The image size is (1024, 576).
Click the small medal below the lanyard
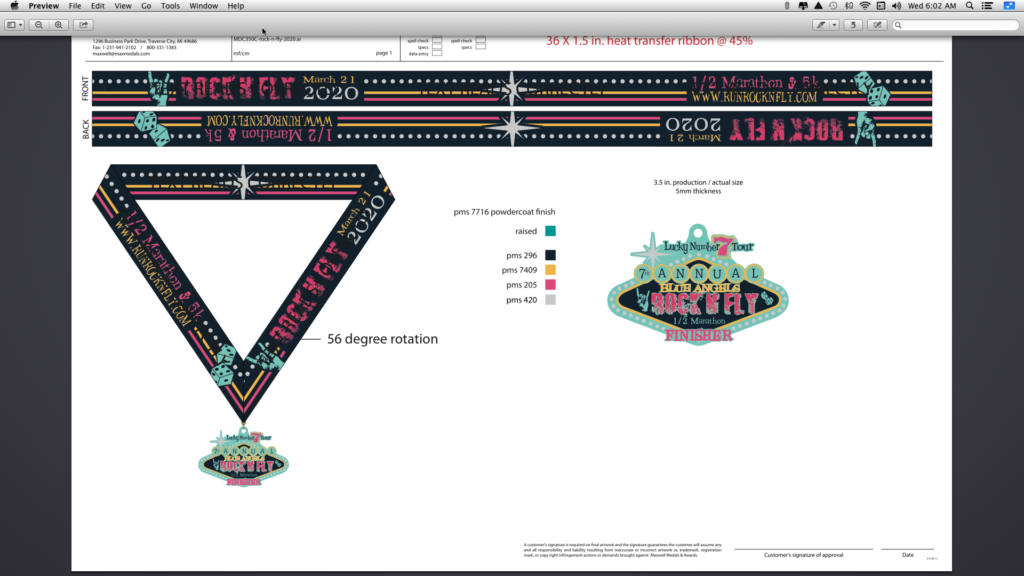point(244,456)
